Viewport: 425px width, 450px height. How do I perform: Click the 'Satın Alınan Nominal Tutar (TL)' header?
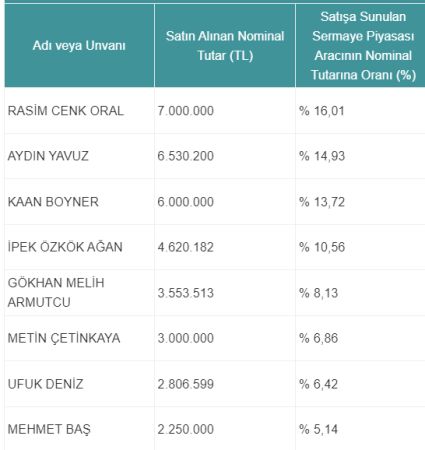pyautogui.click(x=225, y=46)
